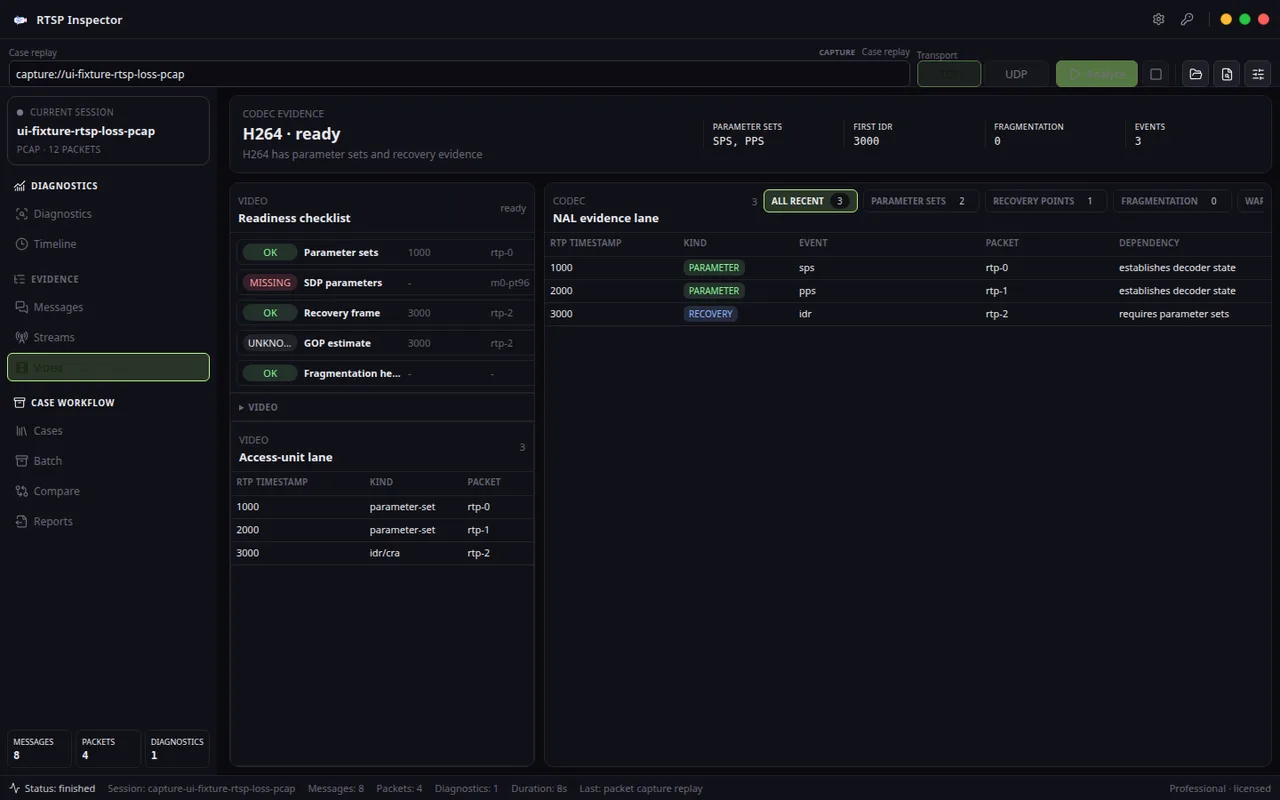This screenshot has width=1280, height=800.
Task: Select the All Recent filter tab
Action: (810, 201)
